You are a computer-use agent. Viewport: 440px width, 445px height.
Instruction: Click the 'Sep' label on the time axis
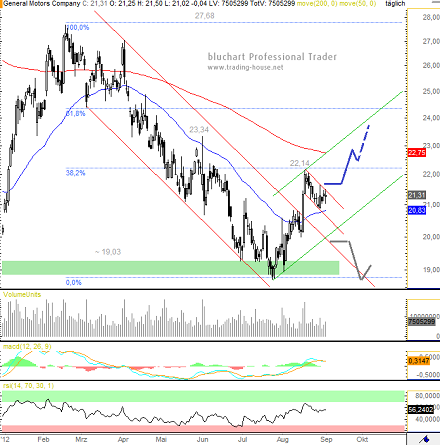326,440
